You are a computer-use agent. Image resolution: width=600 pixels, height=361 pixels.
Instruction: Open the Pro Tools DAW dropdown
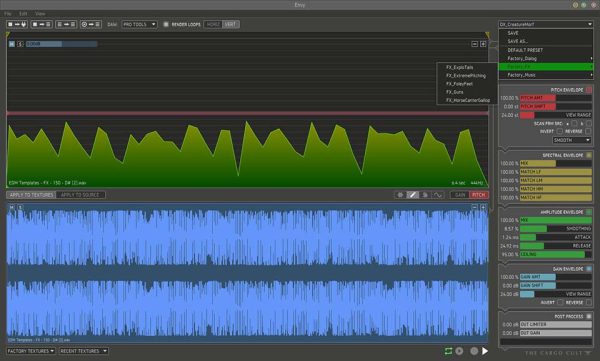pos(139,24)
